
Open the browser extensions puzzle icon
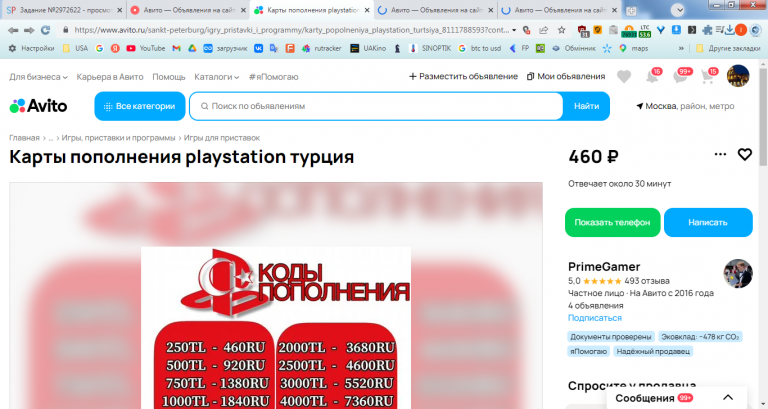[707, 30]
